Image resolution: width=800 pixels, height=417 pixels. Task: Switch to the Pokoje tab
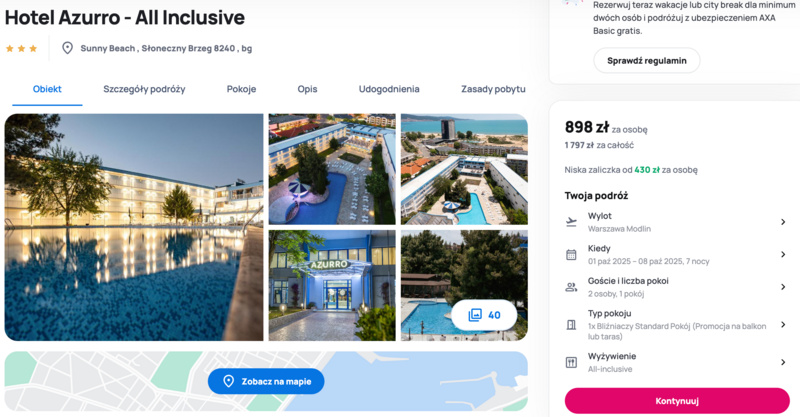[x=241, y=89]
